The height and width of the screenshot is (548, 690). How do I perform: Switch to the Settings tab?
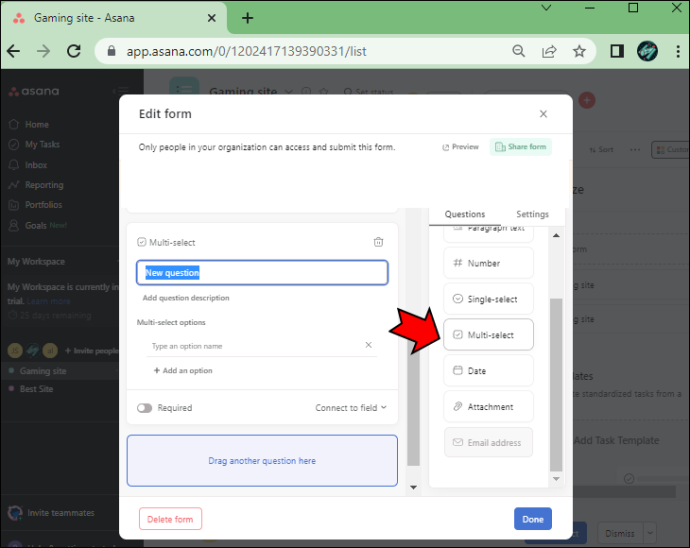(x=532, y=214)
